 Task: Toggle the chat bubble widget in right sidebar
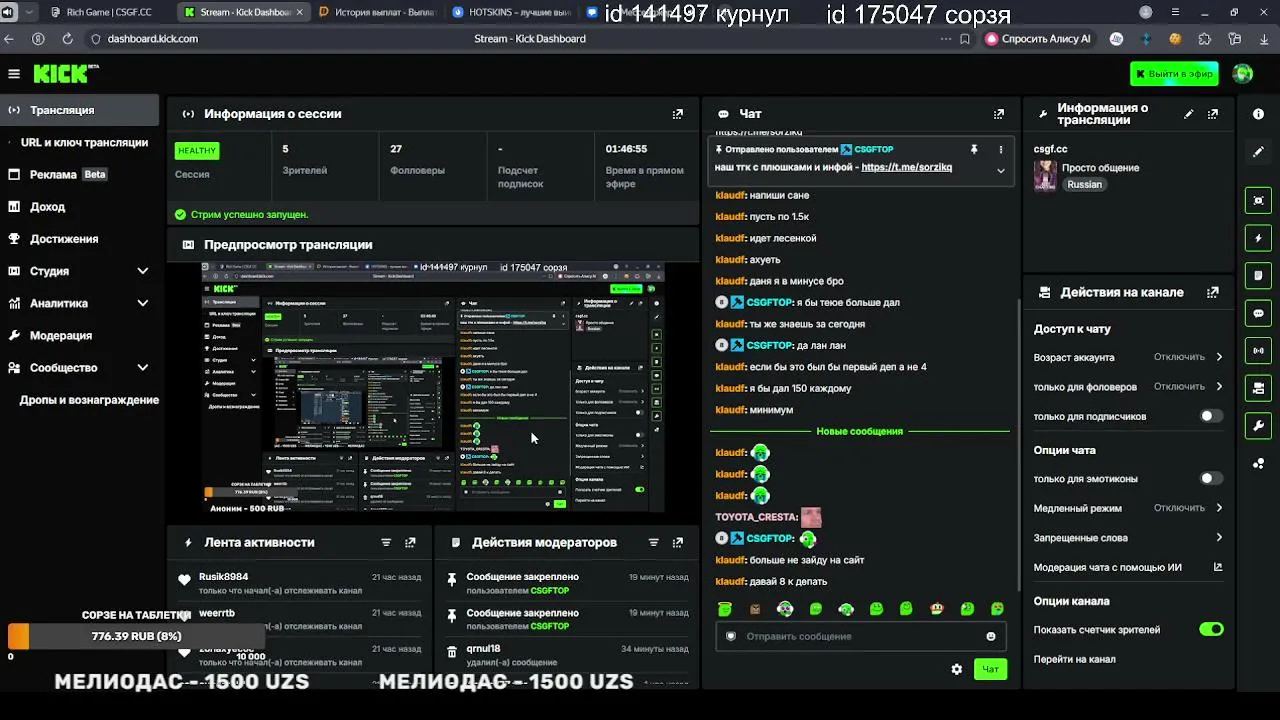1258,313
